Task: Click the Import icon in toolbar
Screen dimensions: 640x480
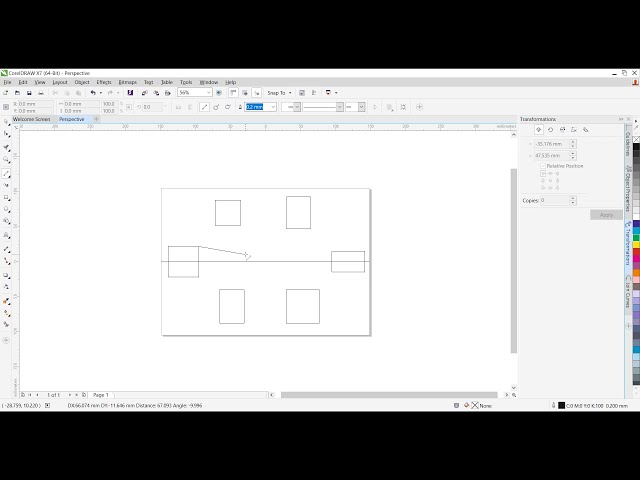Action: click(144, 93)
